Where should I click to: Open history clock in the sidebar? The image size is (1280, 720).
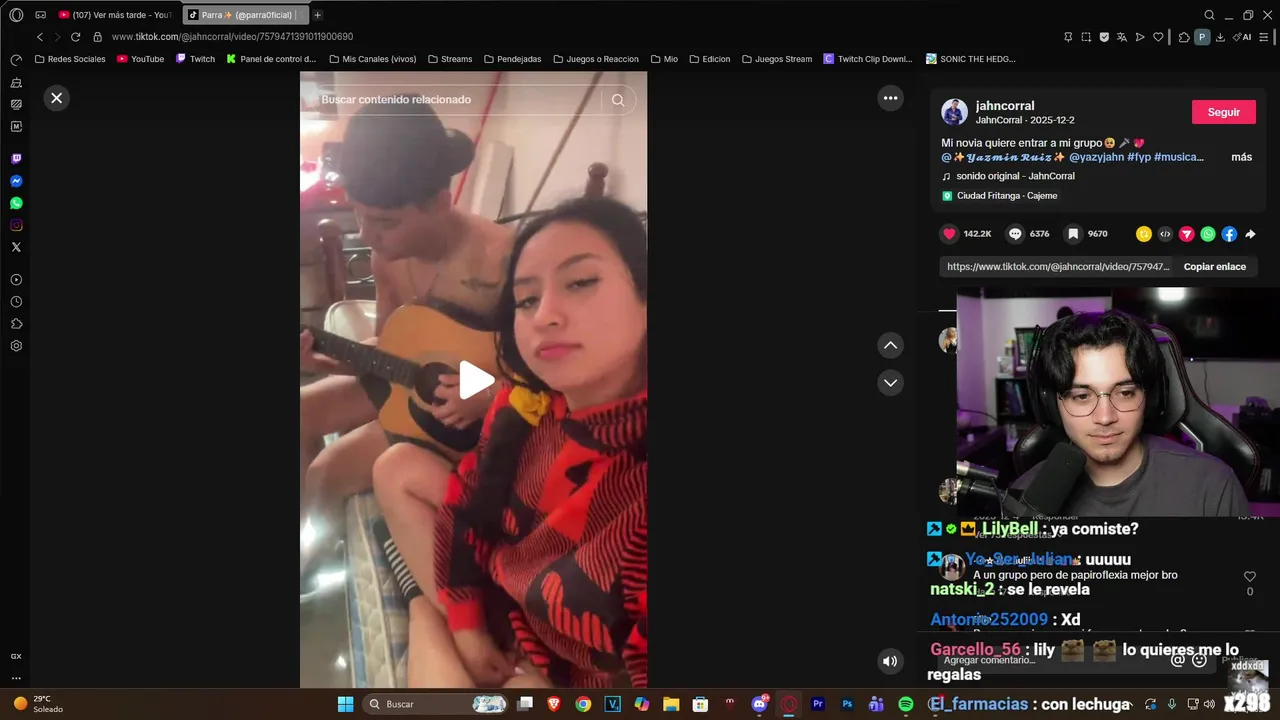pyautogui.click(x=16, y=302)
